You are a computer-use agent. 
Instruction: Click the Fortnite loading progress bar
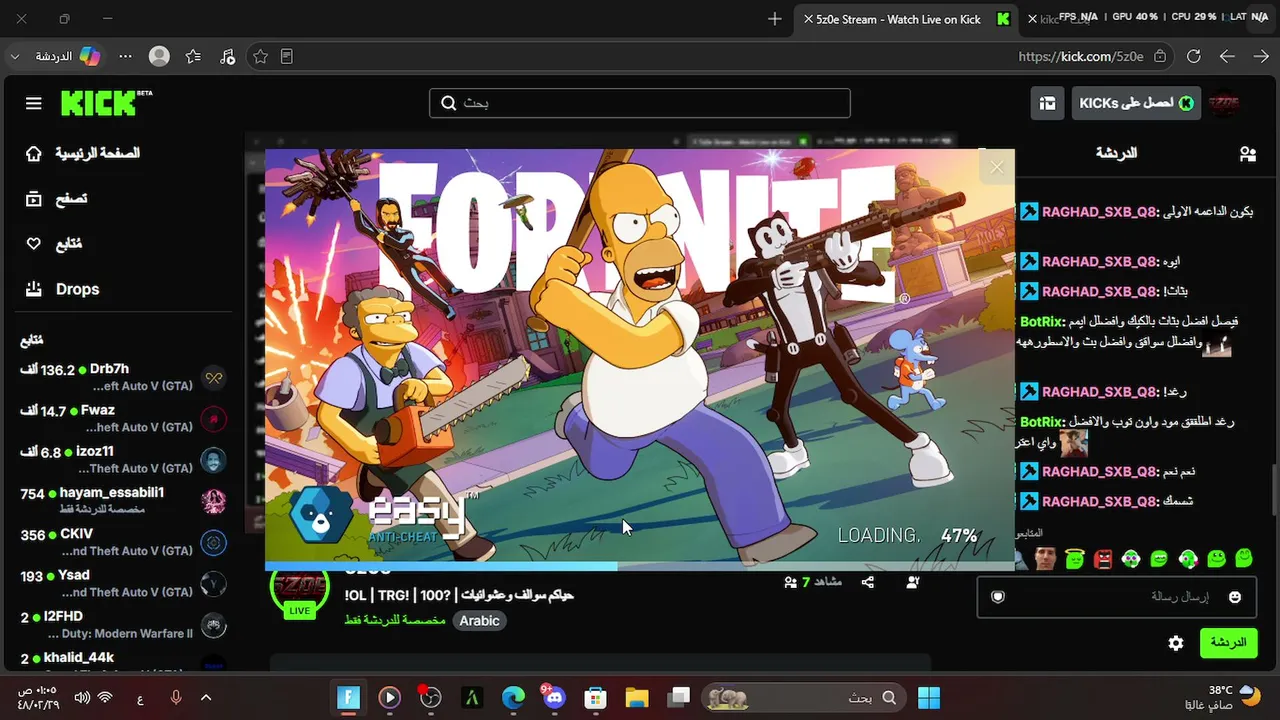640,566
